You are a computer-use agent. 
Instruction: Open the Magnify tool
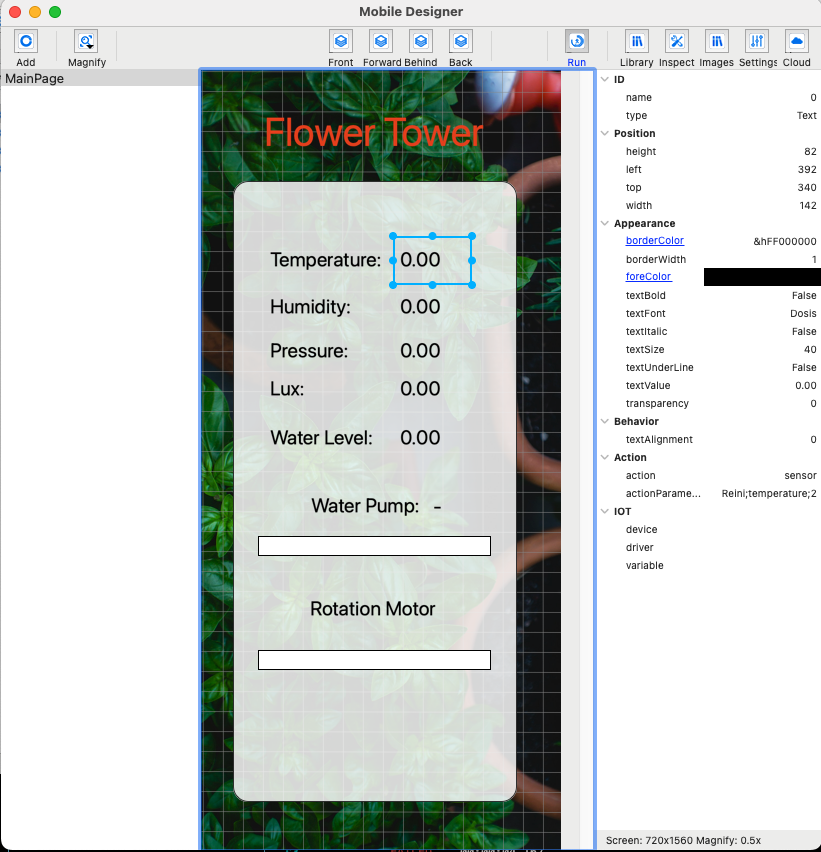[x=86, y=42]
